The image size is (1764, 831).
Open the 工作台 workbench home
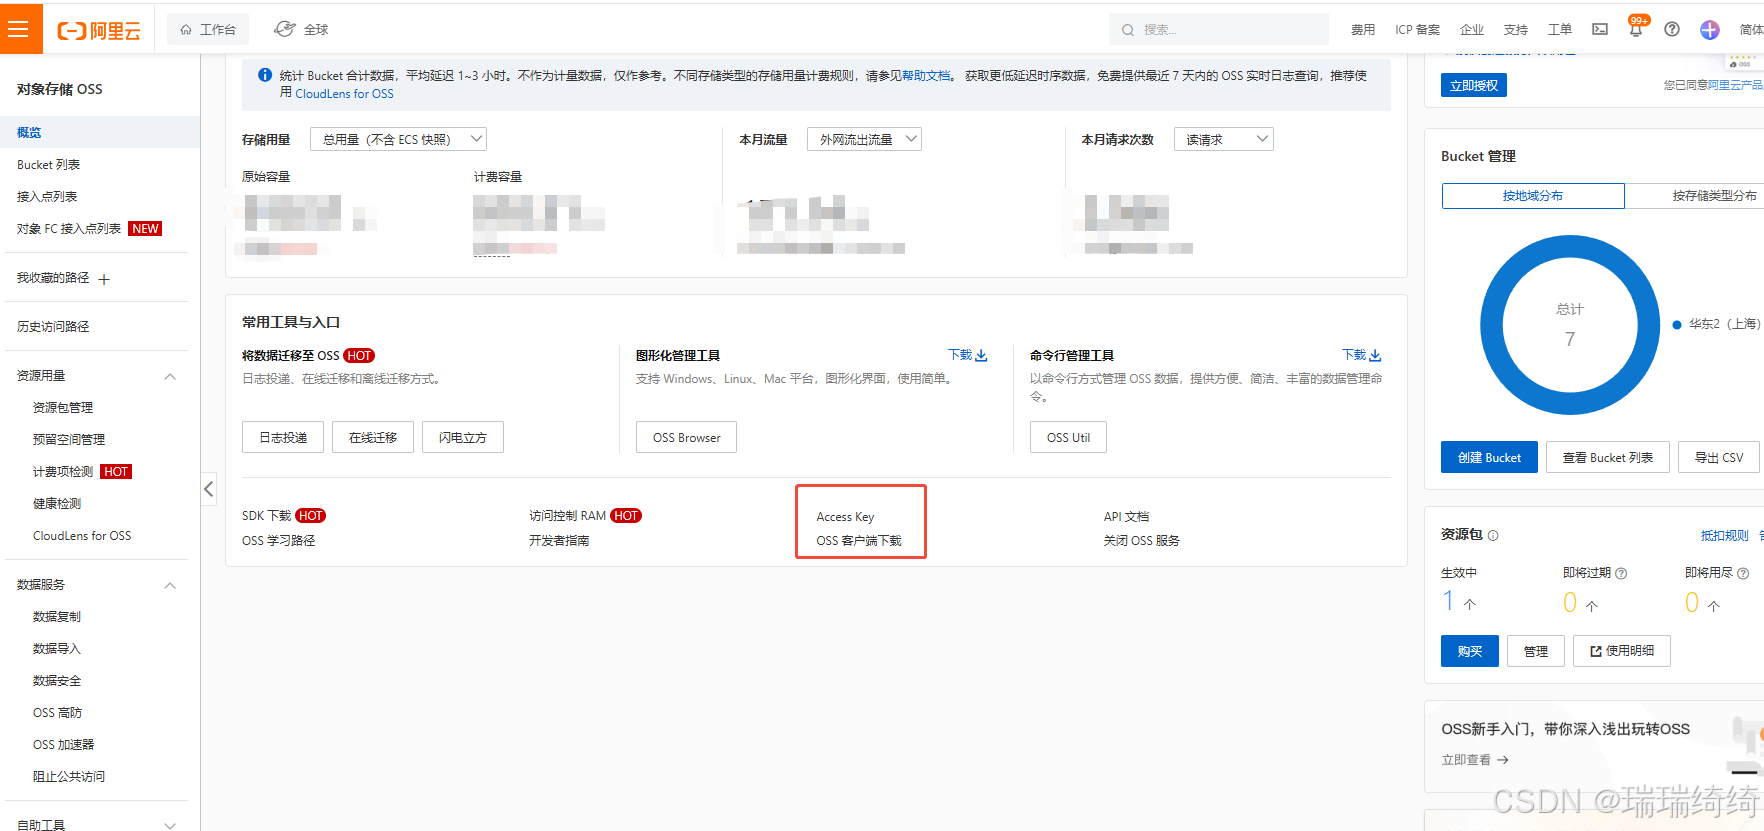pos(208,30)
